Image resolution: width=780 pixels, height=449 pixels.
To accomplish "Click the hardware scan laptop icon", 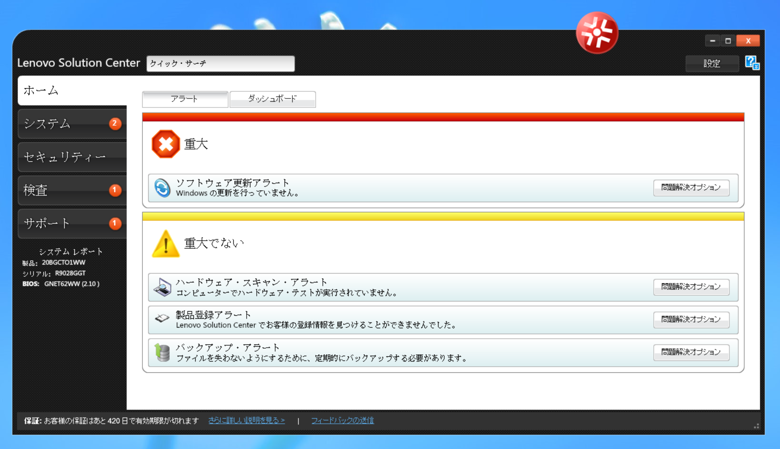I will click(162, 287).
